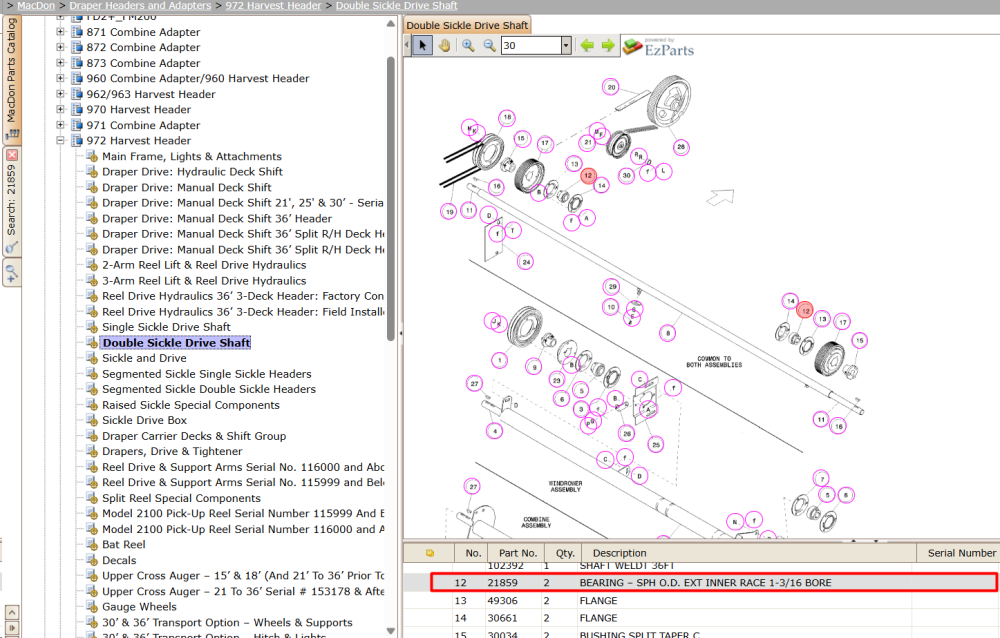
Task: Click the EzParts logo
Action: tap(658, 47)
